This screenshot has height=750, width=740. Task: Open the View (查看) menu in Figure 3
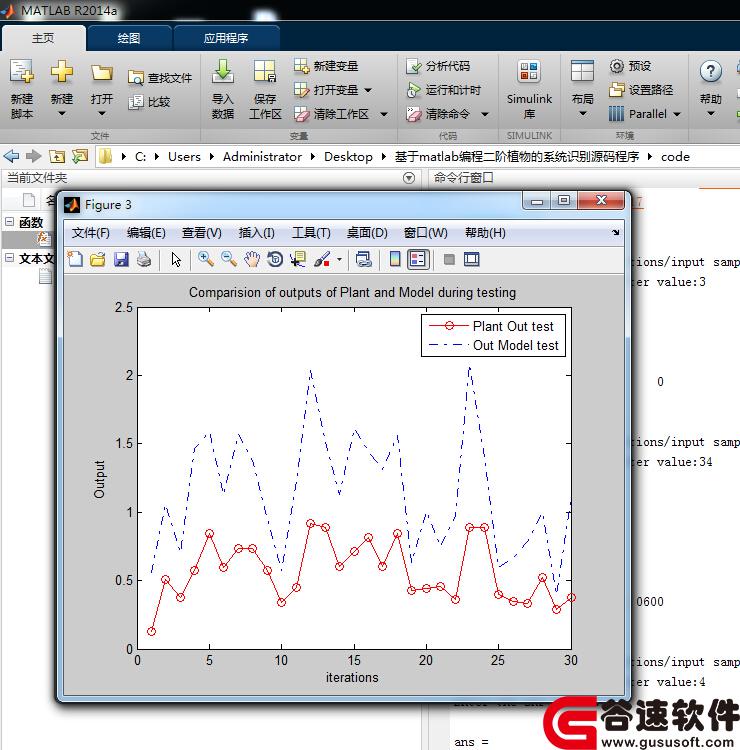pyautogui.click(x=201, y=233)
